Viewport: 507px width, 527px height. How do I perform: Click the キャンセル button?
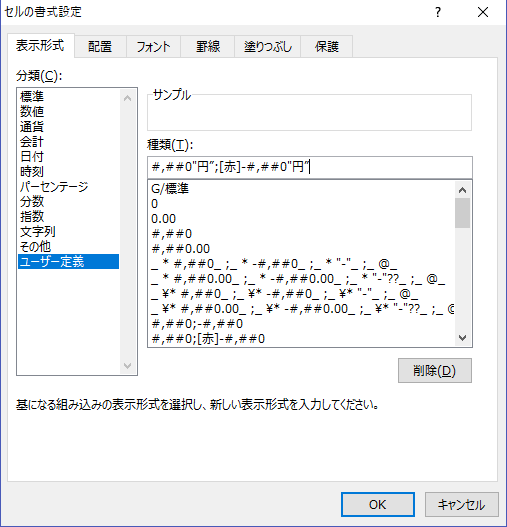pyautogui.click(x=461, y=504)
